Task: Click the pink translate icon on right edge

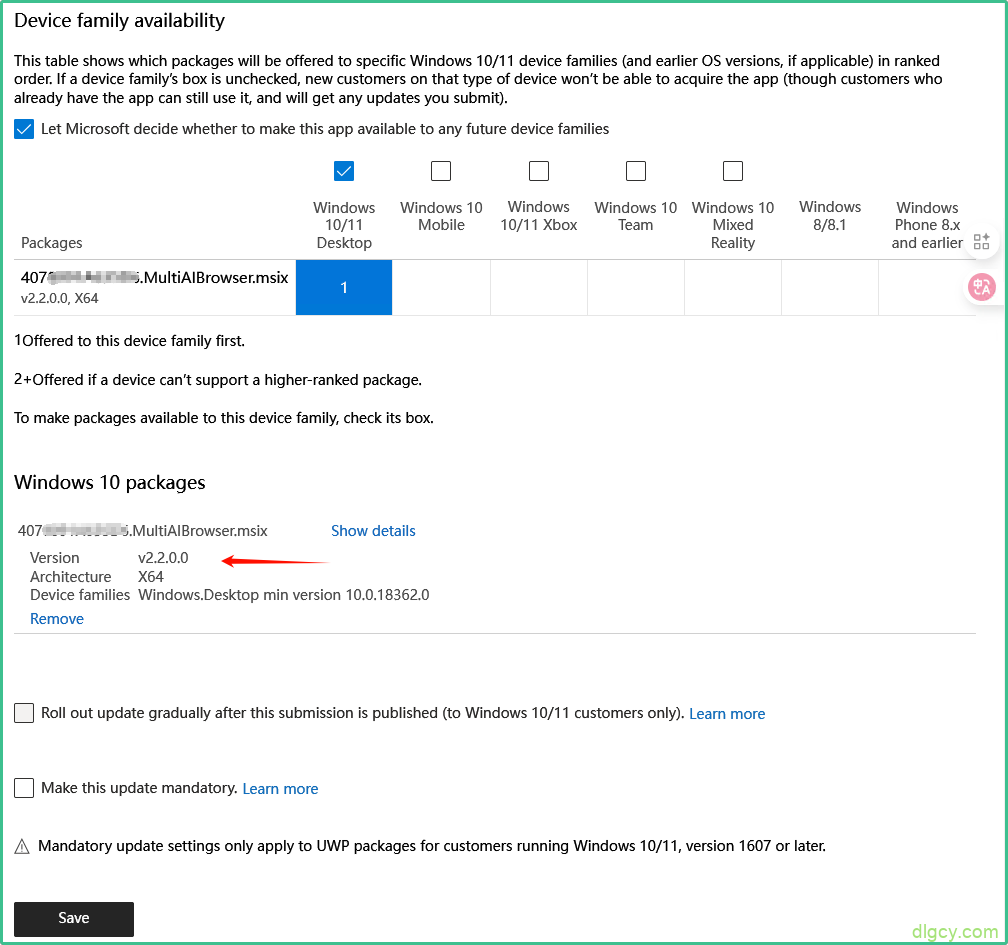Action: click(x=981, y=287)
